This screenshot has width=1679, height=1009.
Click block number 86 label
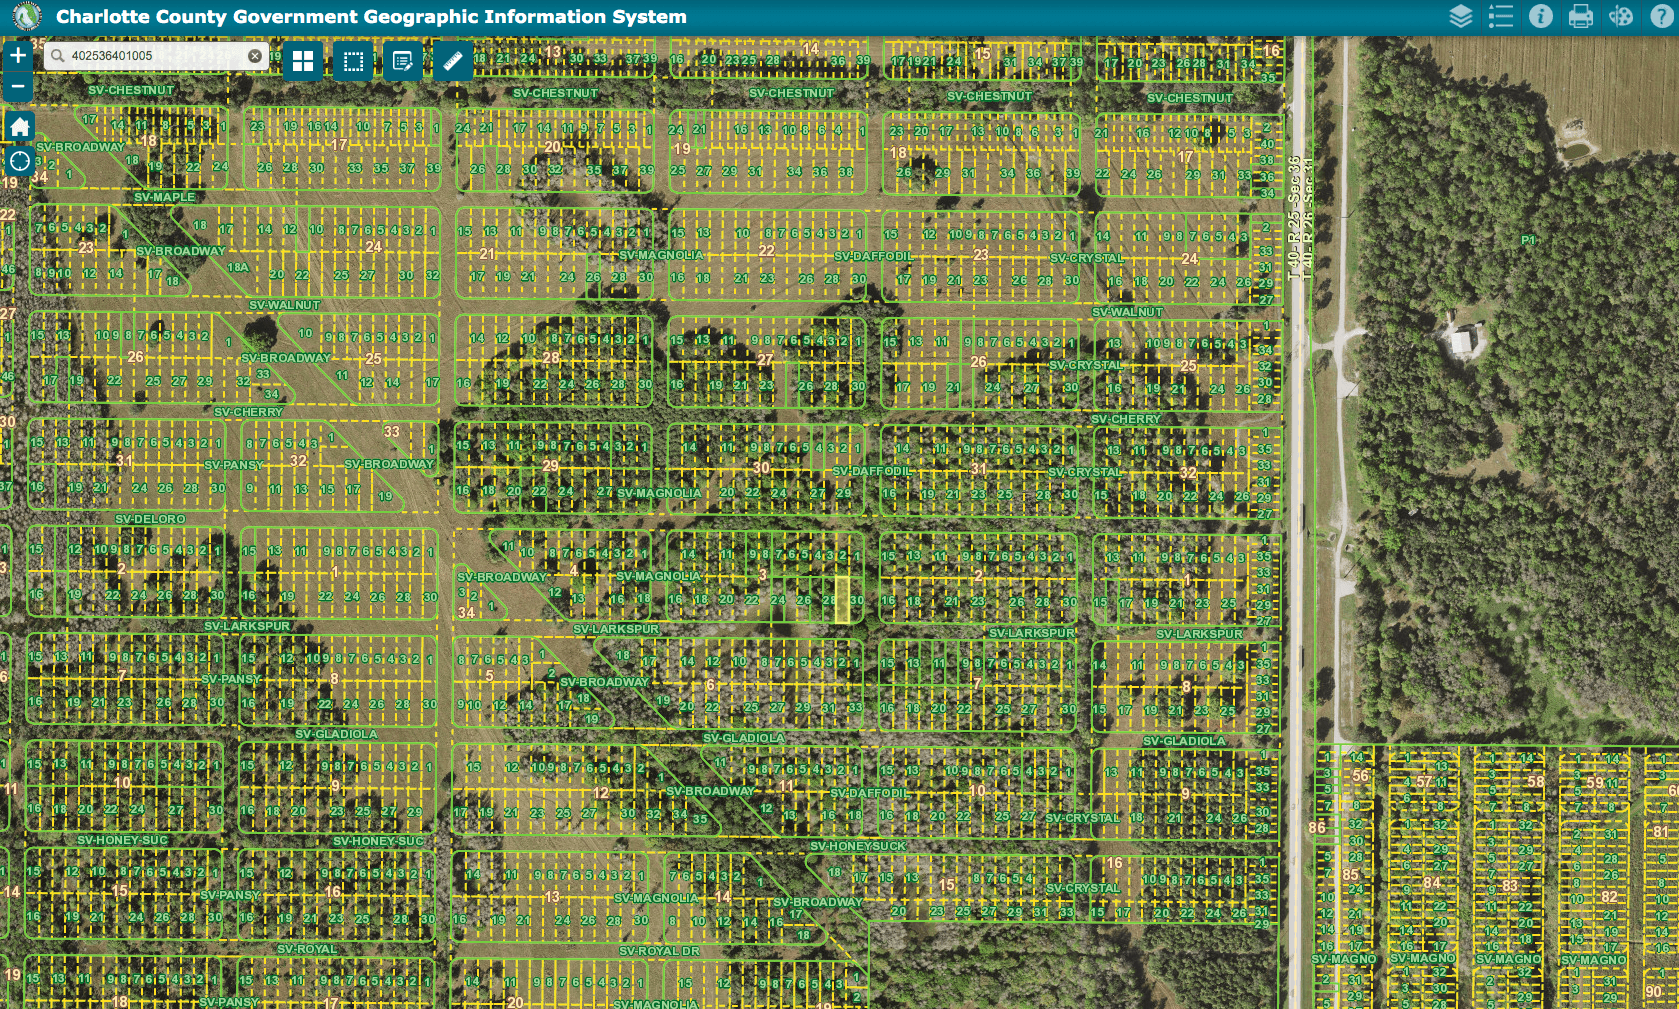1317,827
